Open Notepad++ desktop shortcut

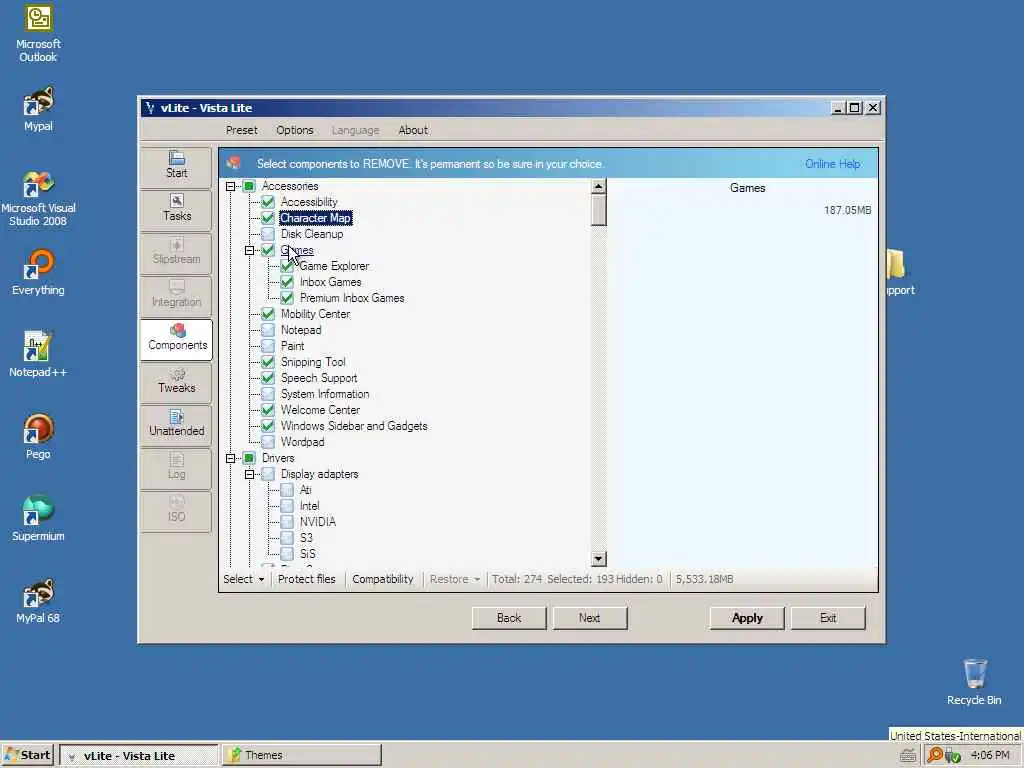pyautogui.click(x=38, y=355)
